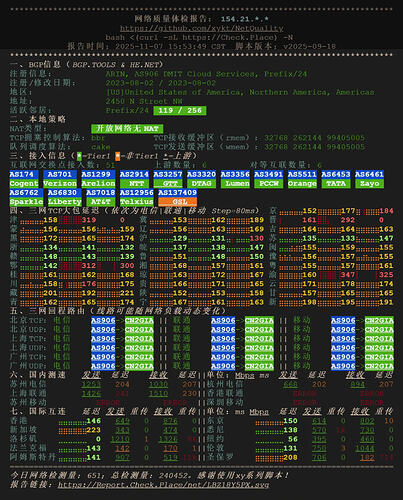Select the AS7018 AT&T badge
This screenshot has height=500, width=403.
(101, 197)
